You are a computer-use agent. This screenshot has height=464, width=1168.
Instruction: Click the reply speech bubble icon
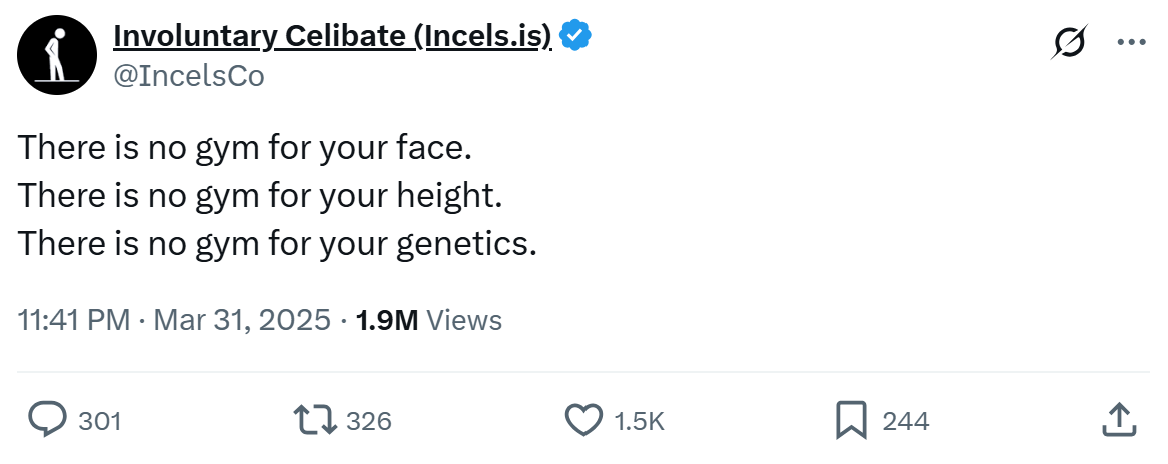tap(47, 419)
